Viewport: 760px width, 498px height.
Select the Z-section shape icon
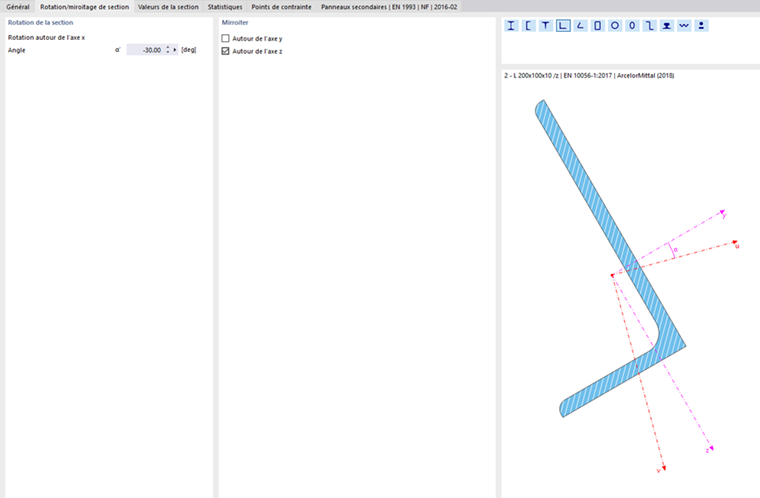pyautogui.click(x=649, y=26)
